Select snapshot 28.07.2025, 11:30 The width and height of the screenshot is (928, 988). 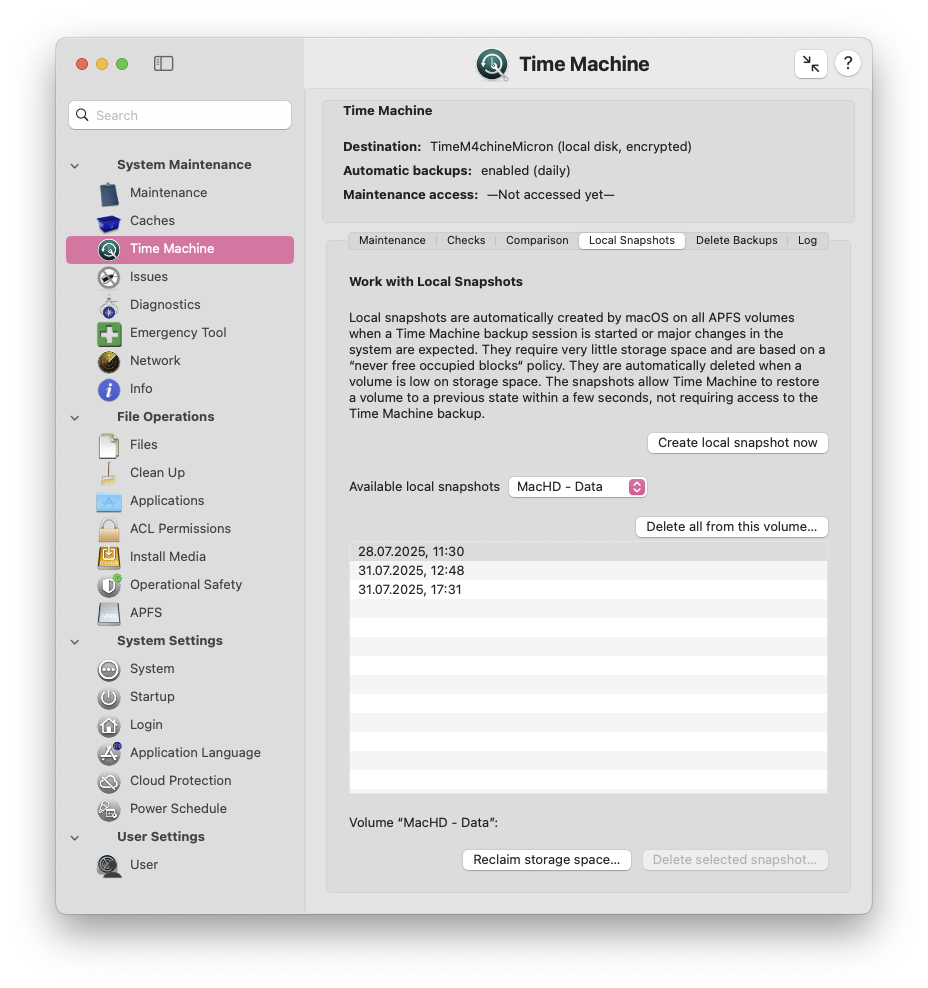pos(588,552)
